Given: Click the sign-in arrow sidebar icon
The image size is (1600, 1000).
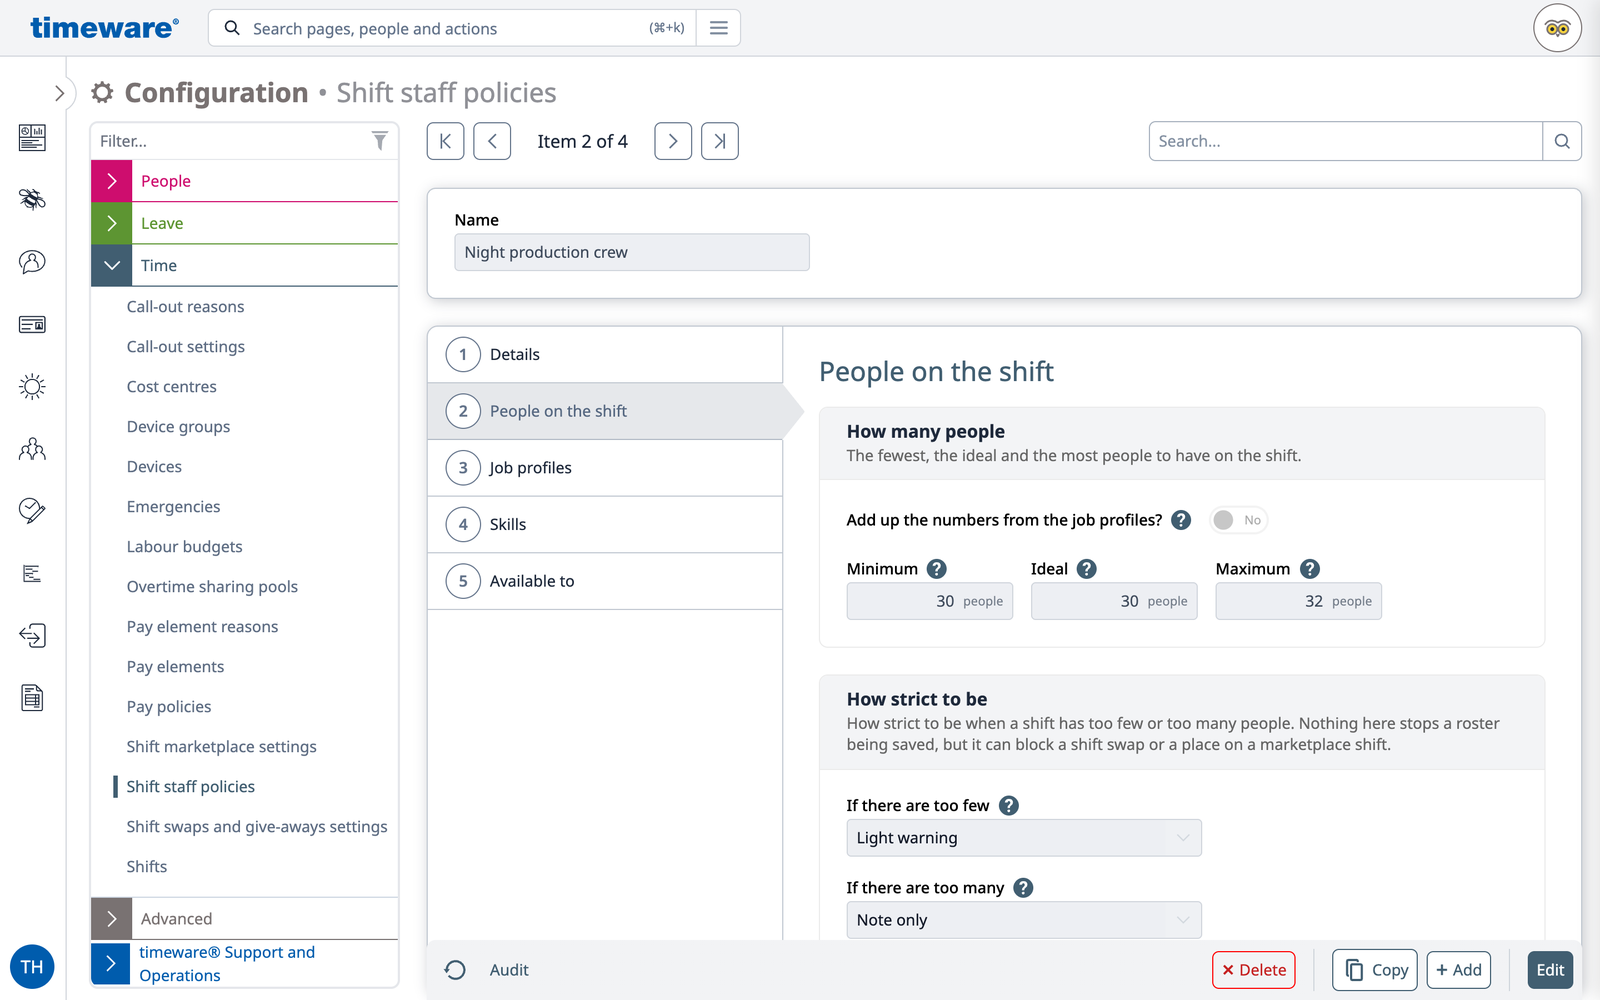Looking at the screenshot, I should [x=32, y=636].
